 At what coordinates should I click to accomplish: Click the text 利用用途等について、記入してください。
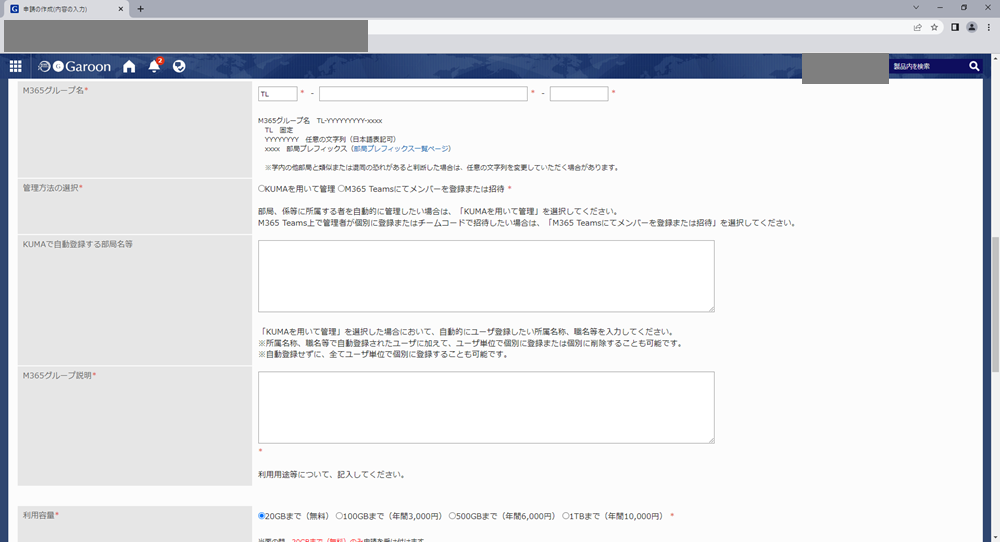tap(332, 474)
